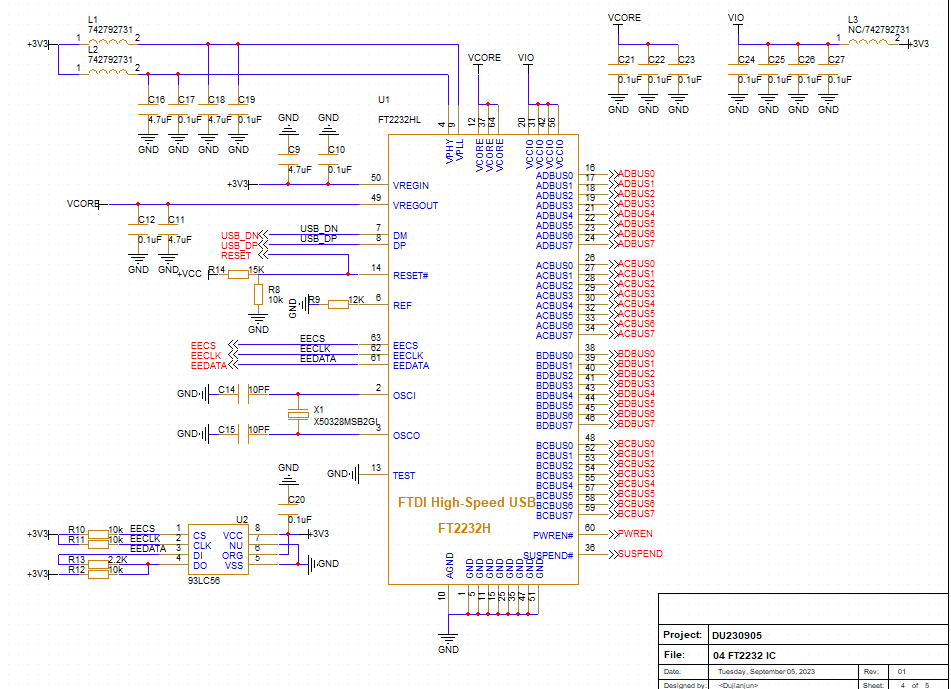Click the "U1" designator
This screenshot has height=689, width=951.
384,99
